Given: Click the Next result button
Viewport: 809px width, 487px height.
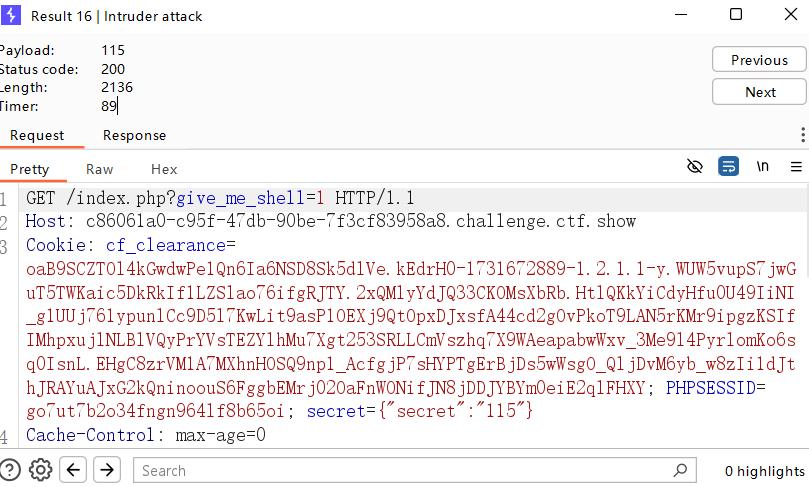Looking at the screenshot, I should point(759,92).
